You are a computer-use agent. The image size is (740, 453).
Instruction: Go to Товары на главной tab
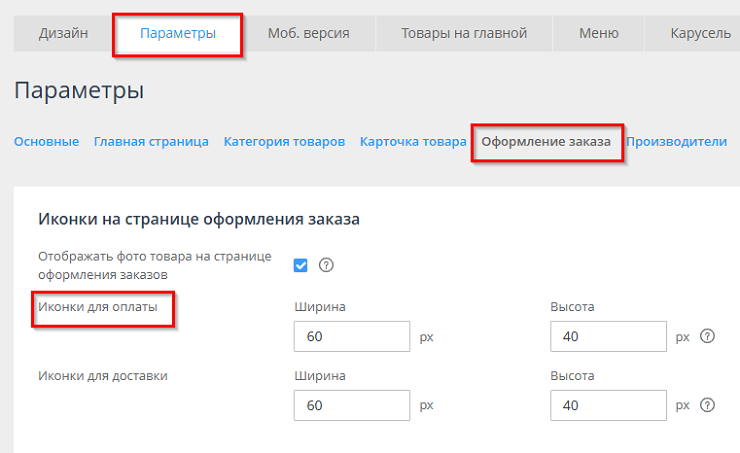[463, 34]
